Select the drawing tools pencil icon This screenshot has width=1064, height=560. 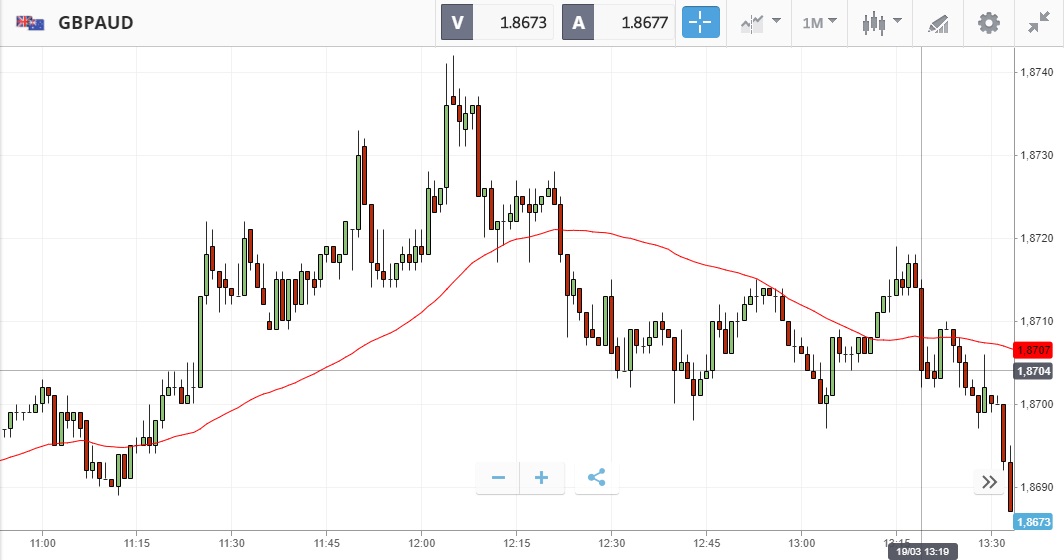click(938, 22)
